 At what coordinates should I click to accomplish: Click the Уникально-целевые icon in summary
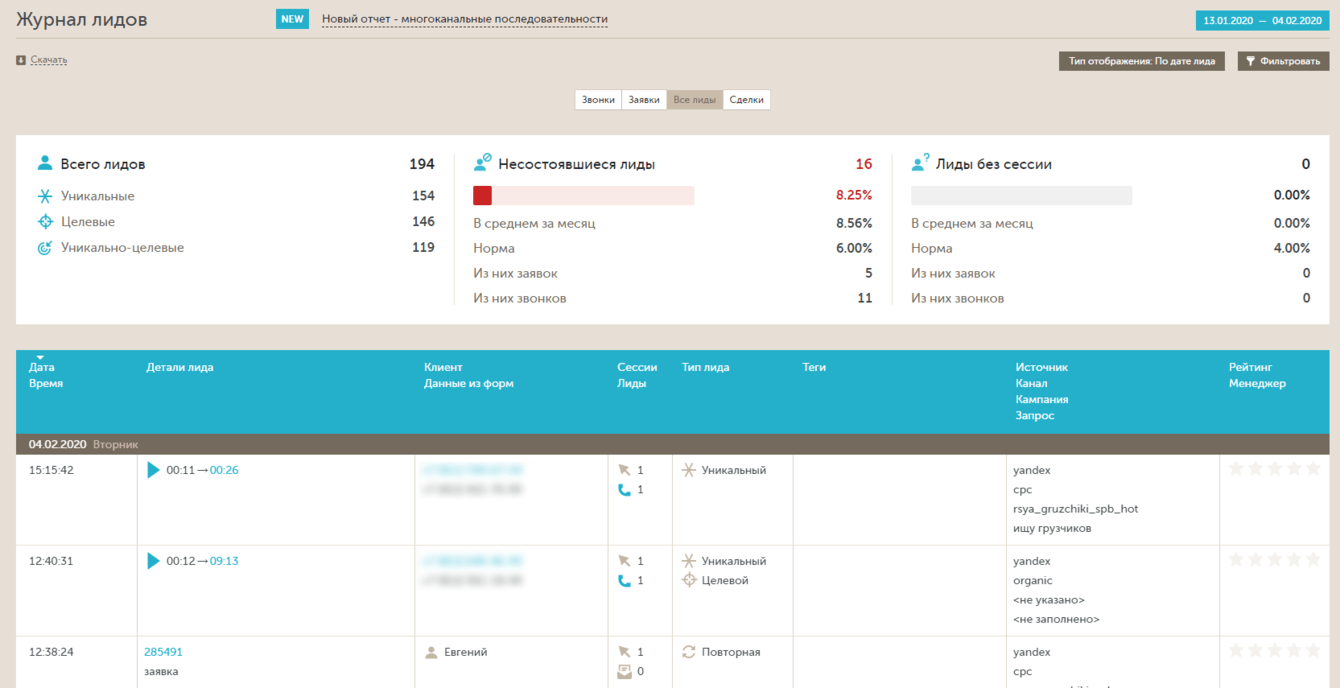[x=45, y=248]
